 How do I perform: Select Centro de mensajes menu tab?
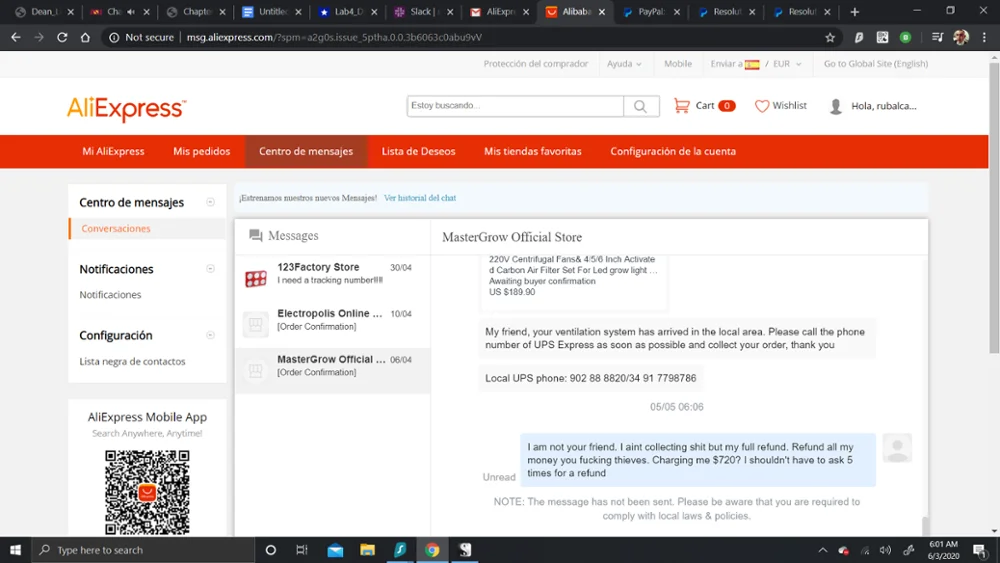tap(306, 151)
